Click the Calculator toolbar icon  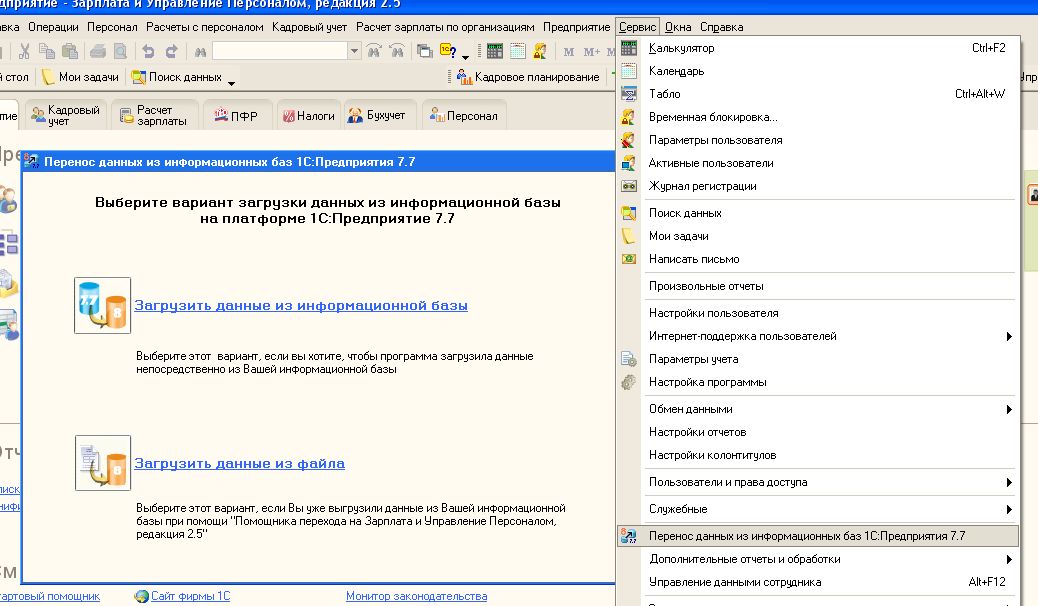[495, 51]
